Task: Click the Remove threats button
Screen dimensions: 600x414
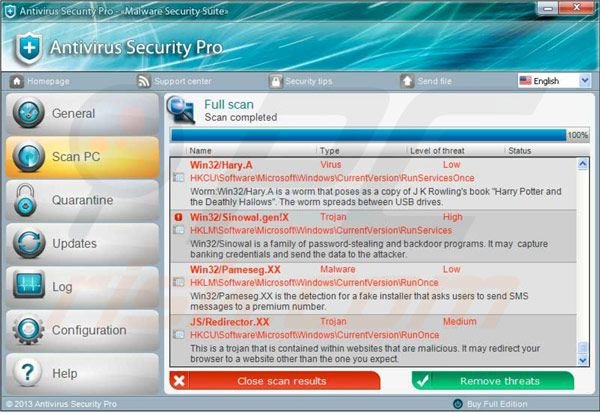Action: (x=493, y=381)
